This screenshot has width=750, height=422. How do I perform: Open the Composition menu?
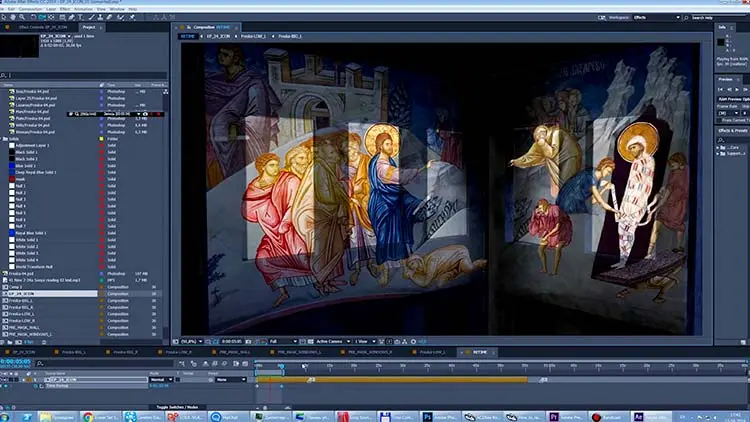[x=31, y=9]
